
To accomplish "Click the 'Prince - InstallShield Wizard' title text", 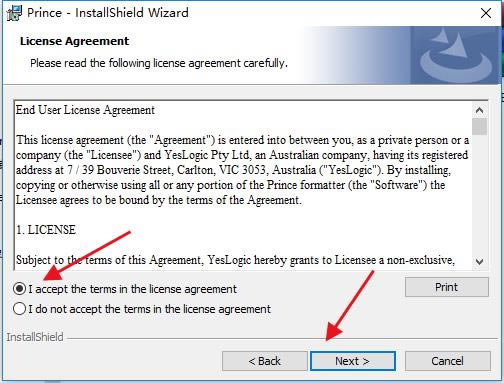I will (108, 13).
